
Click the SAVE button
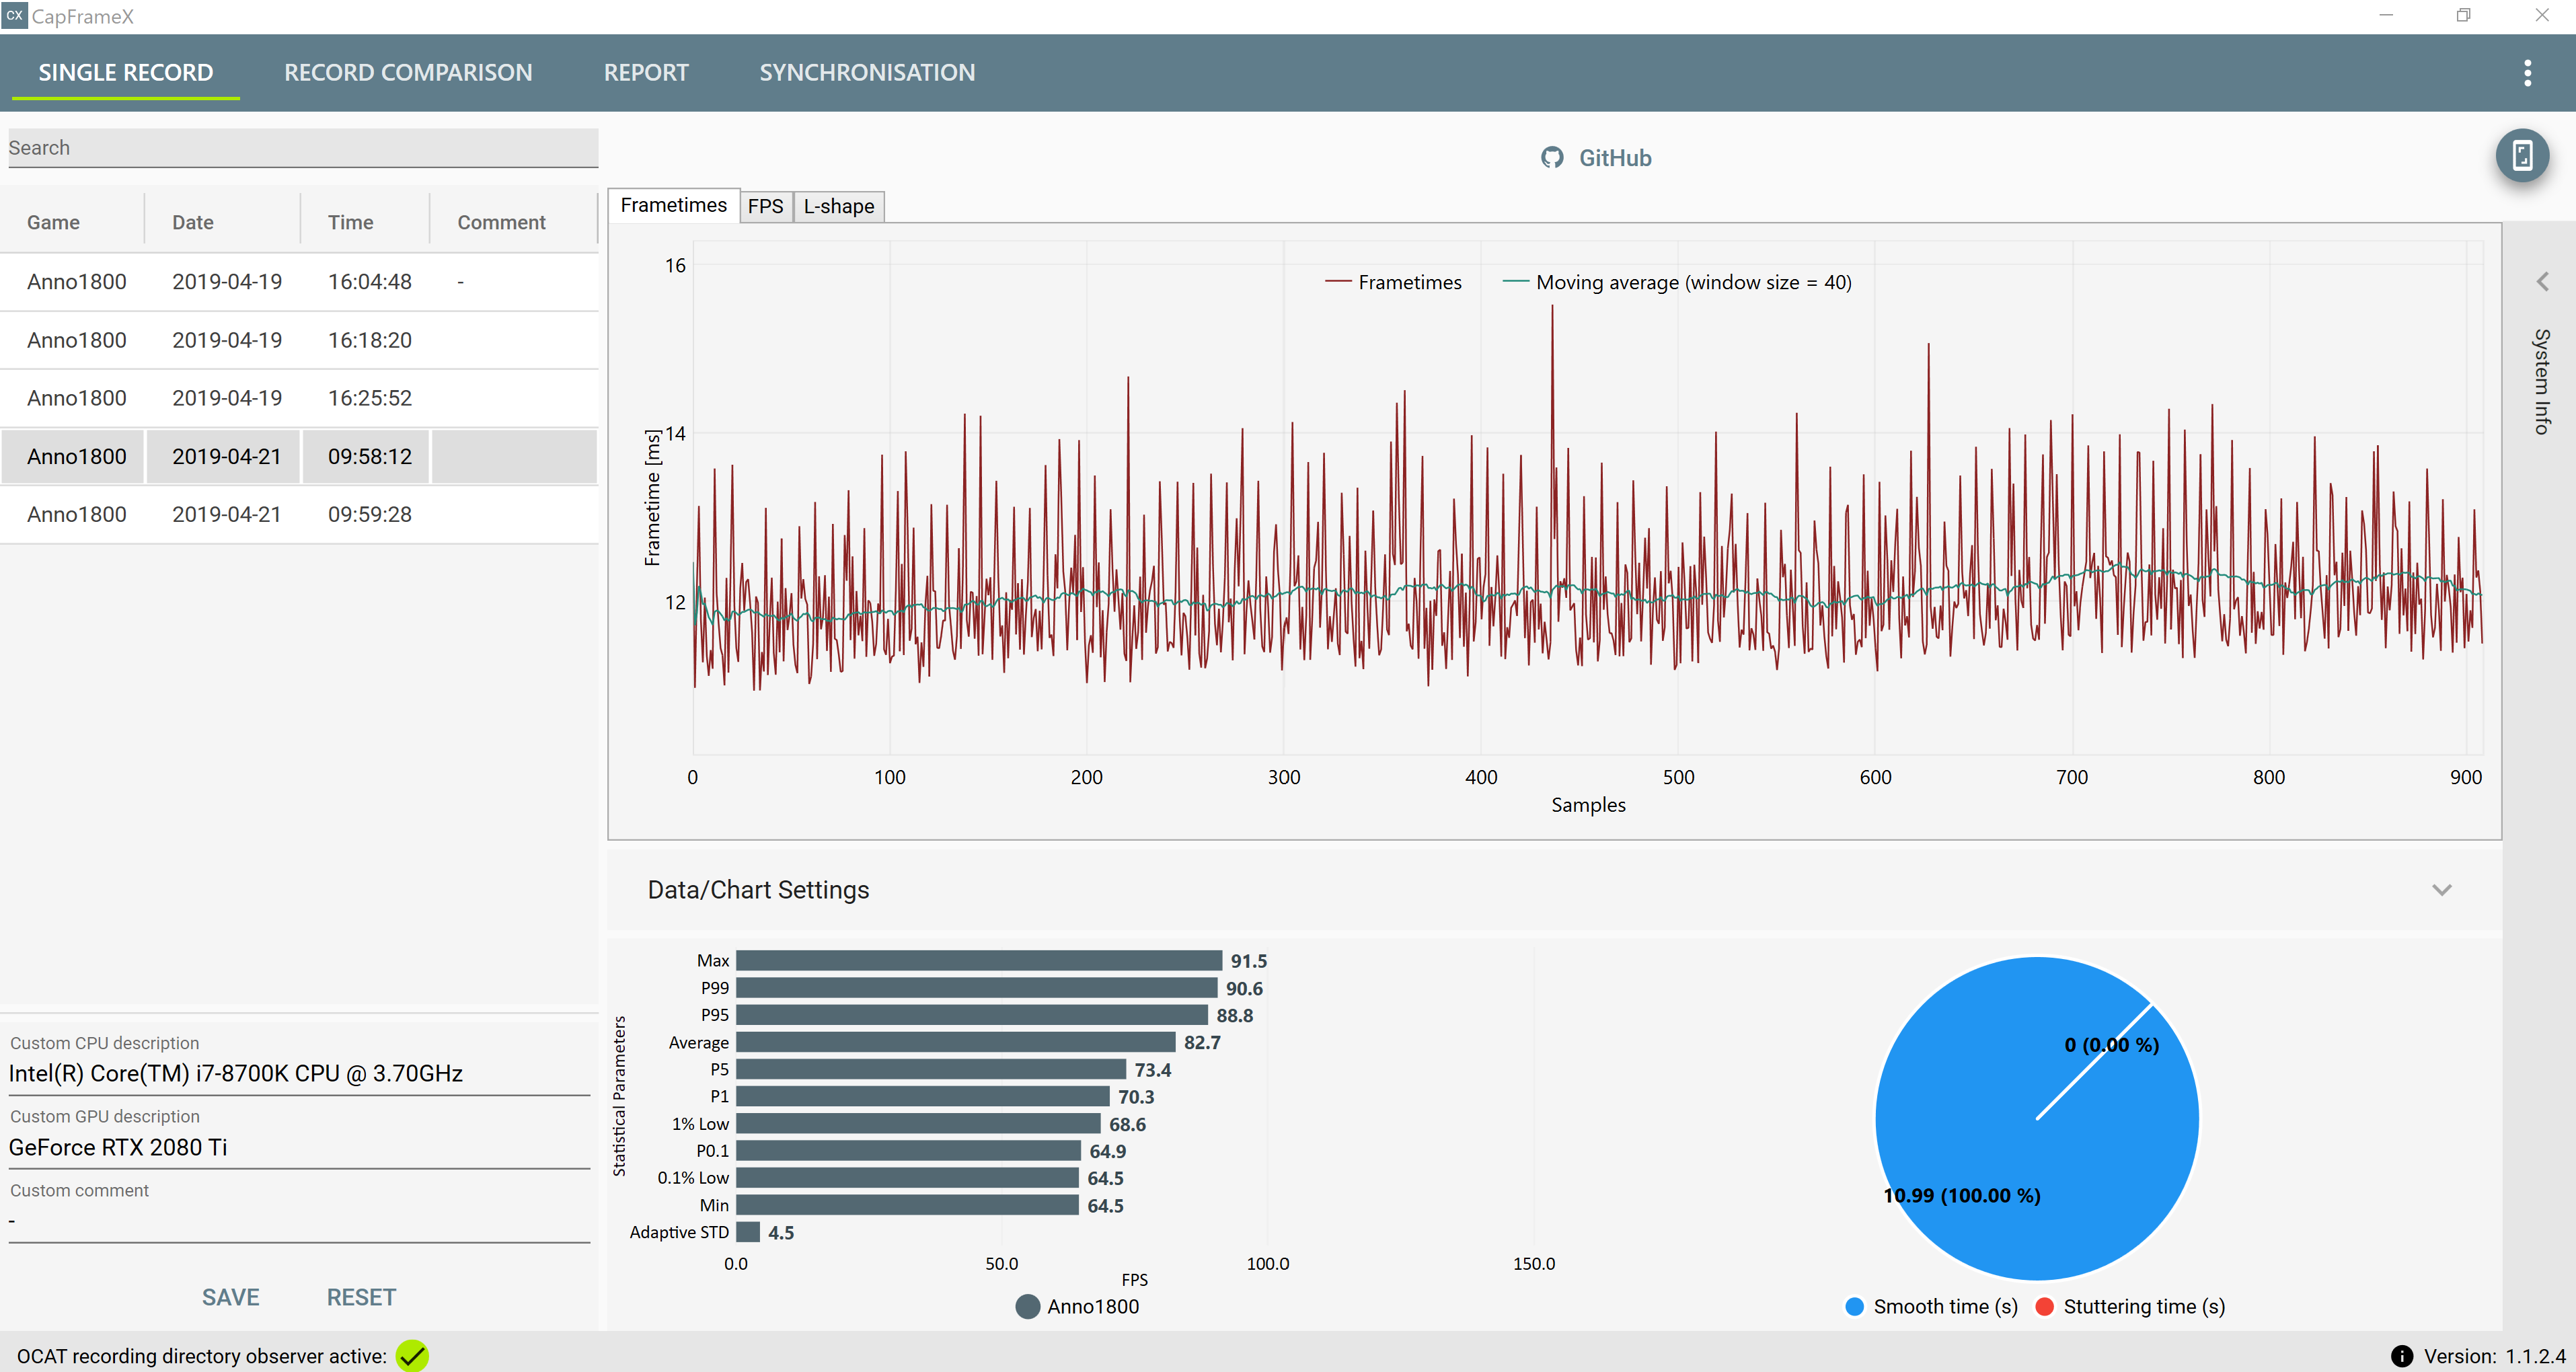pos(230,1297)
